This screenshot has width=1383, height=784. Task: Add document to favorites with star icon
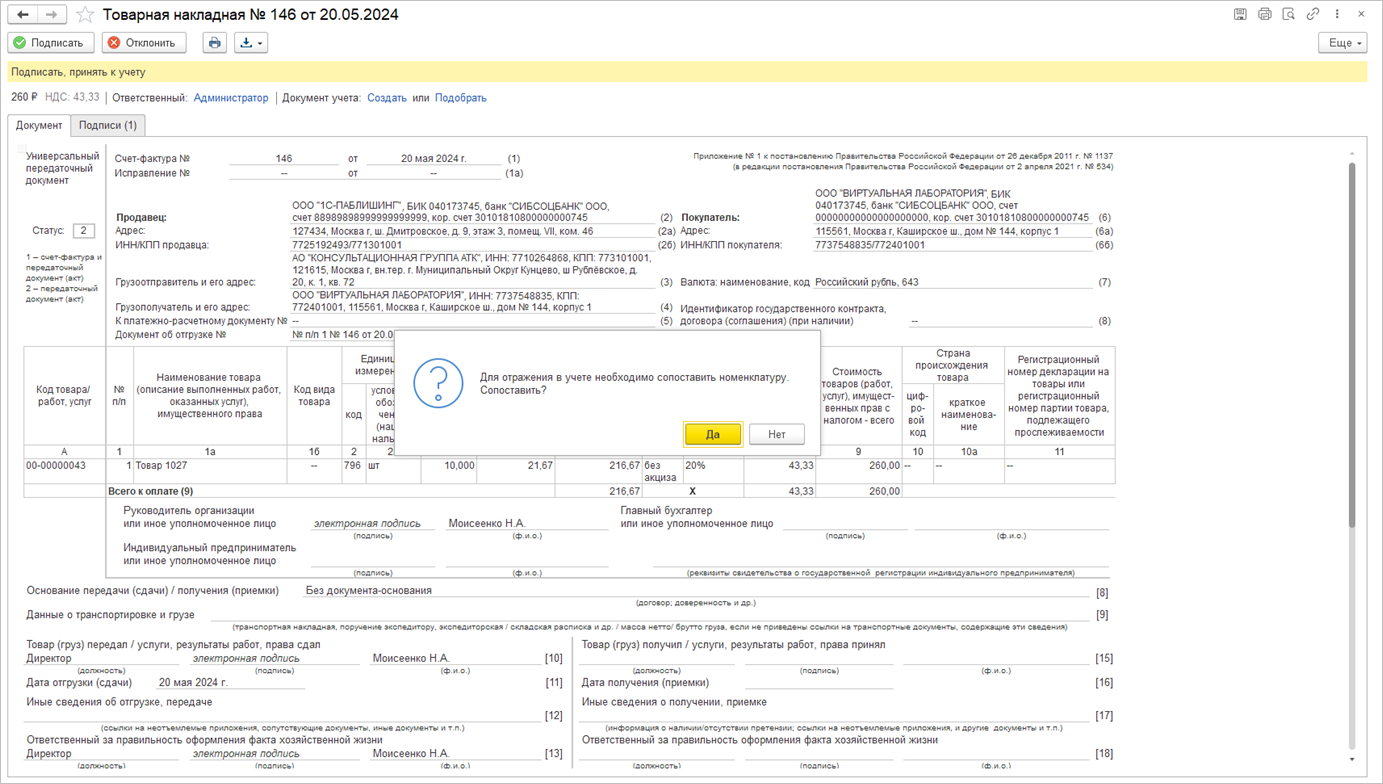pyautogui.click(x=86, y=14)
